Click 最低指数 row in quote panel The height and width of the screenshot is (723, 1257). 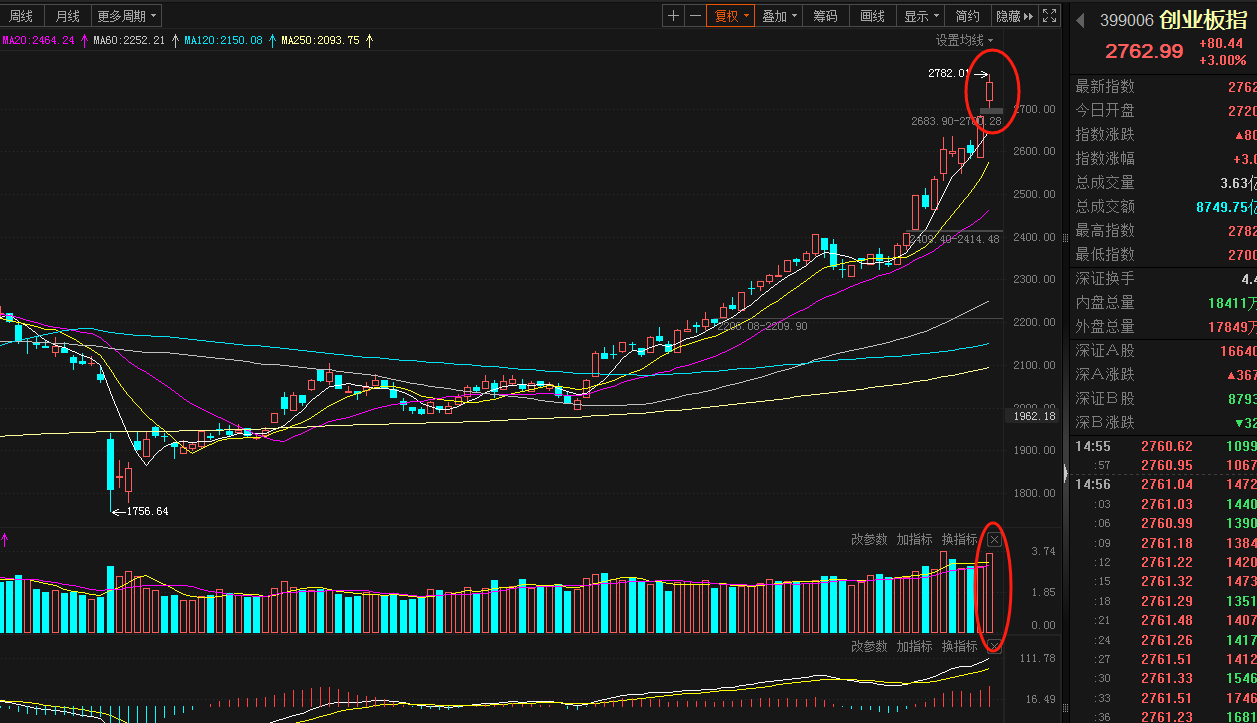click(x=1165, y=254)
